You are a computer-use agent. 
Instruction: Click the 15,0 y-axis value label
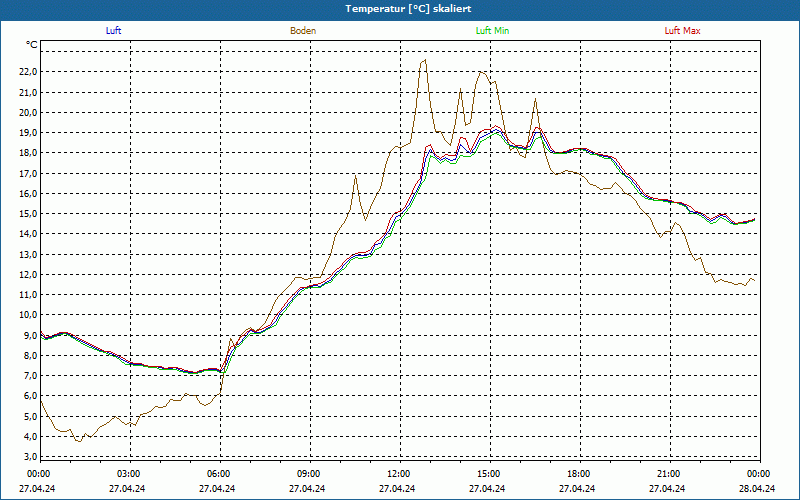pos(26,214)
